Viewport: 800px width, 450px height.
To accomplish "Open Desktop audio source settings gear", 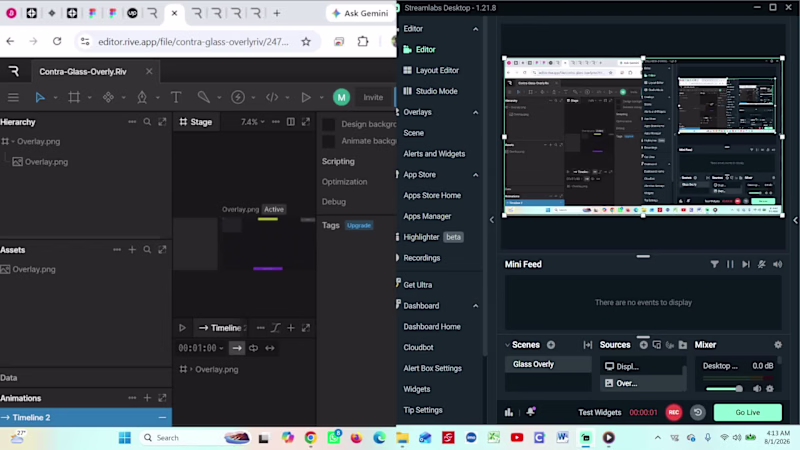I will [x=770, y=389].
